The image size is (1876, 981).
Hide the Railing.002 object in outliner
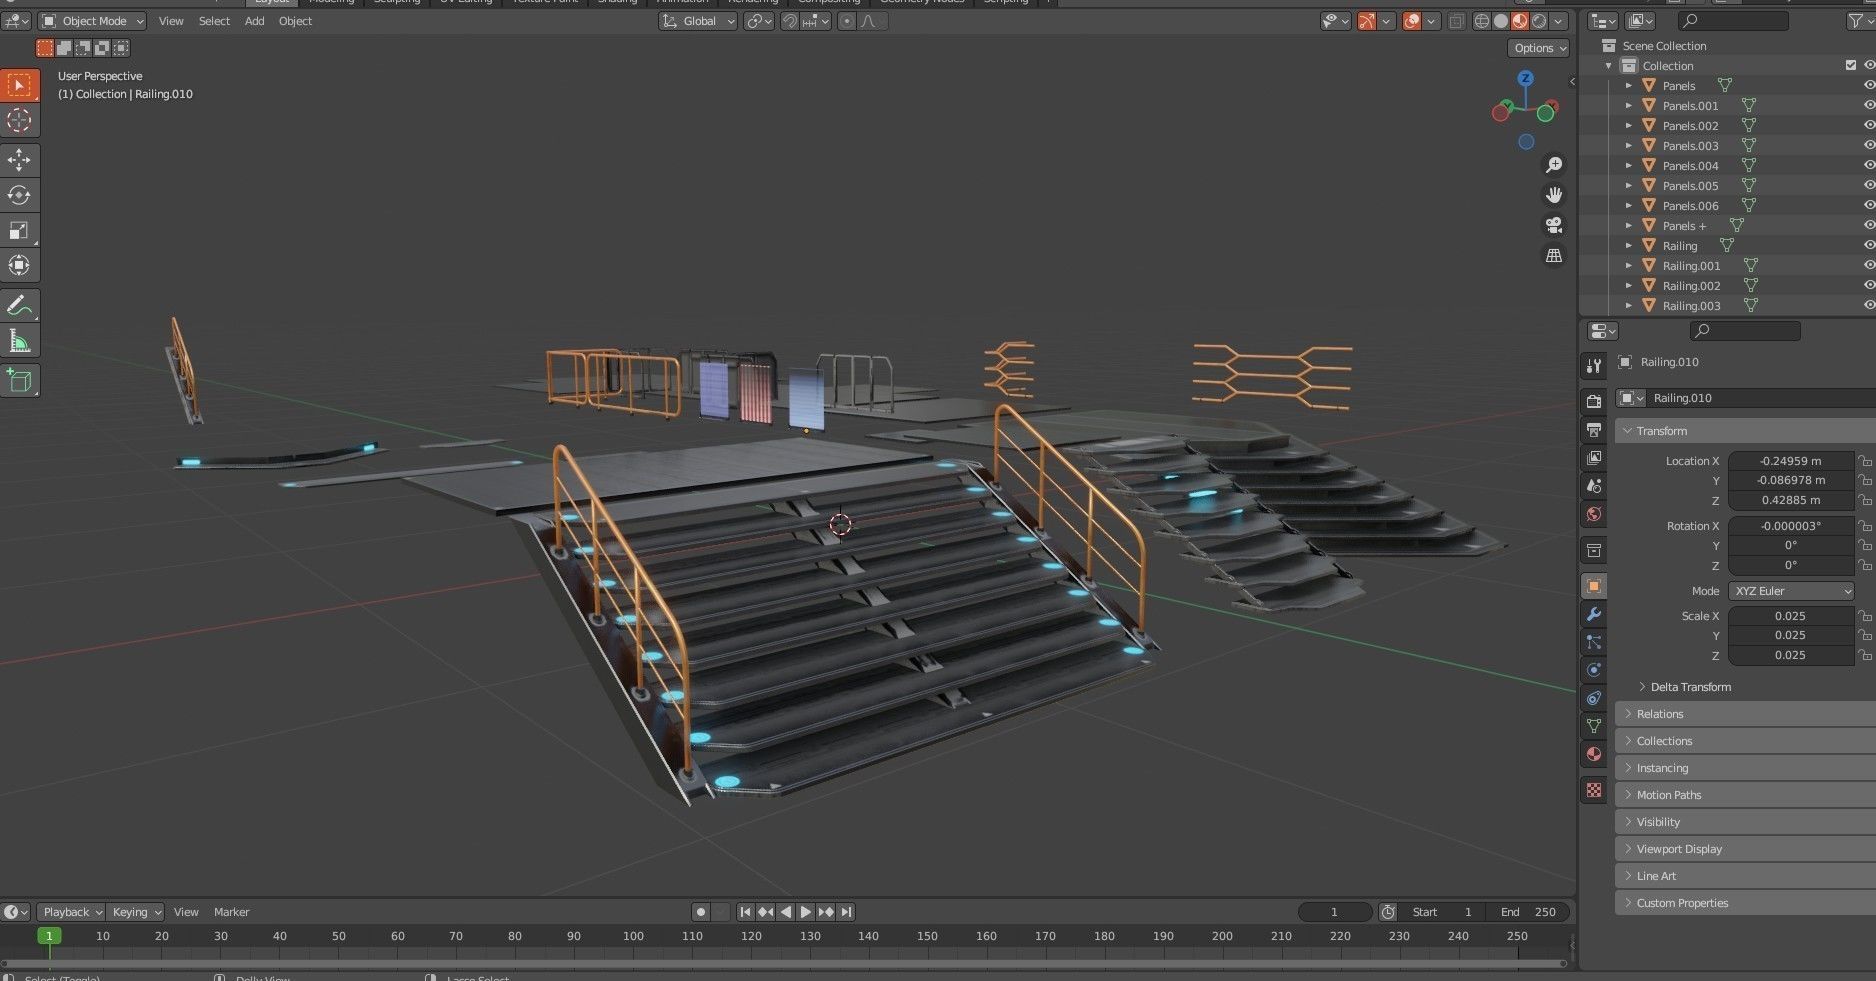point(1868,285)
